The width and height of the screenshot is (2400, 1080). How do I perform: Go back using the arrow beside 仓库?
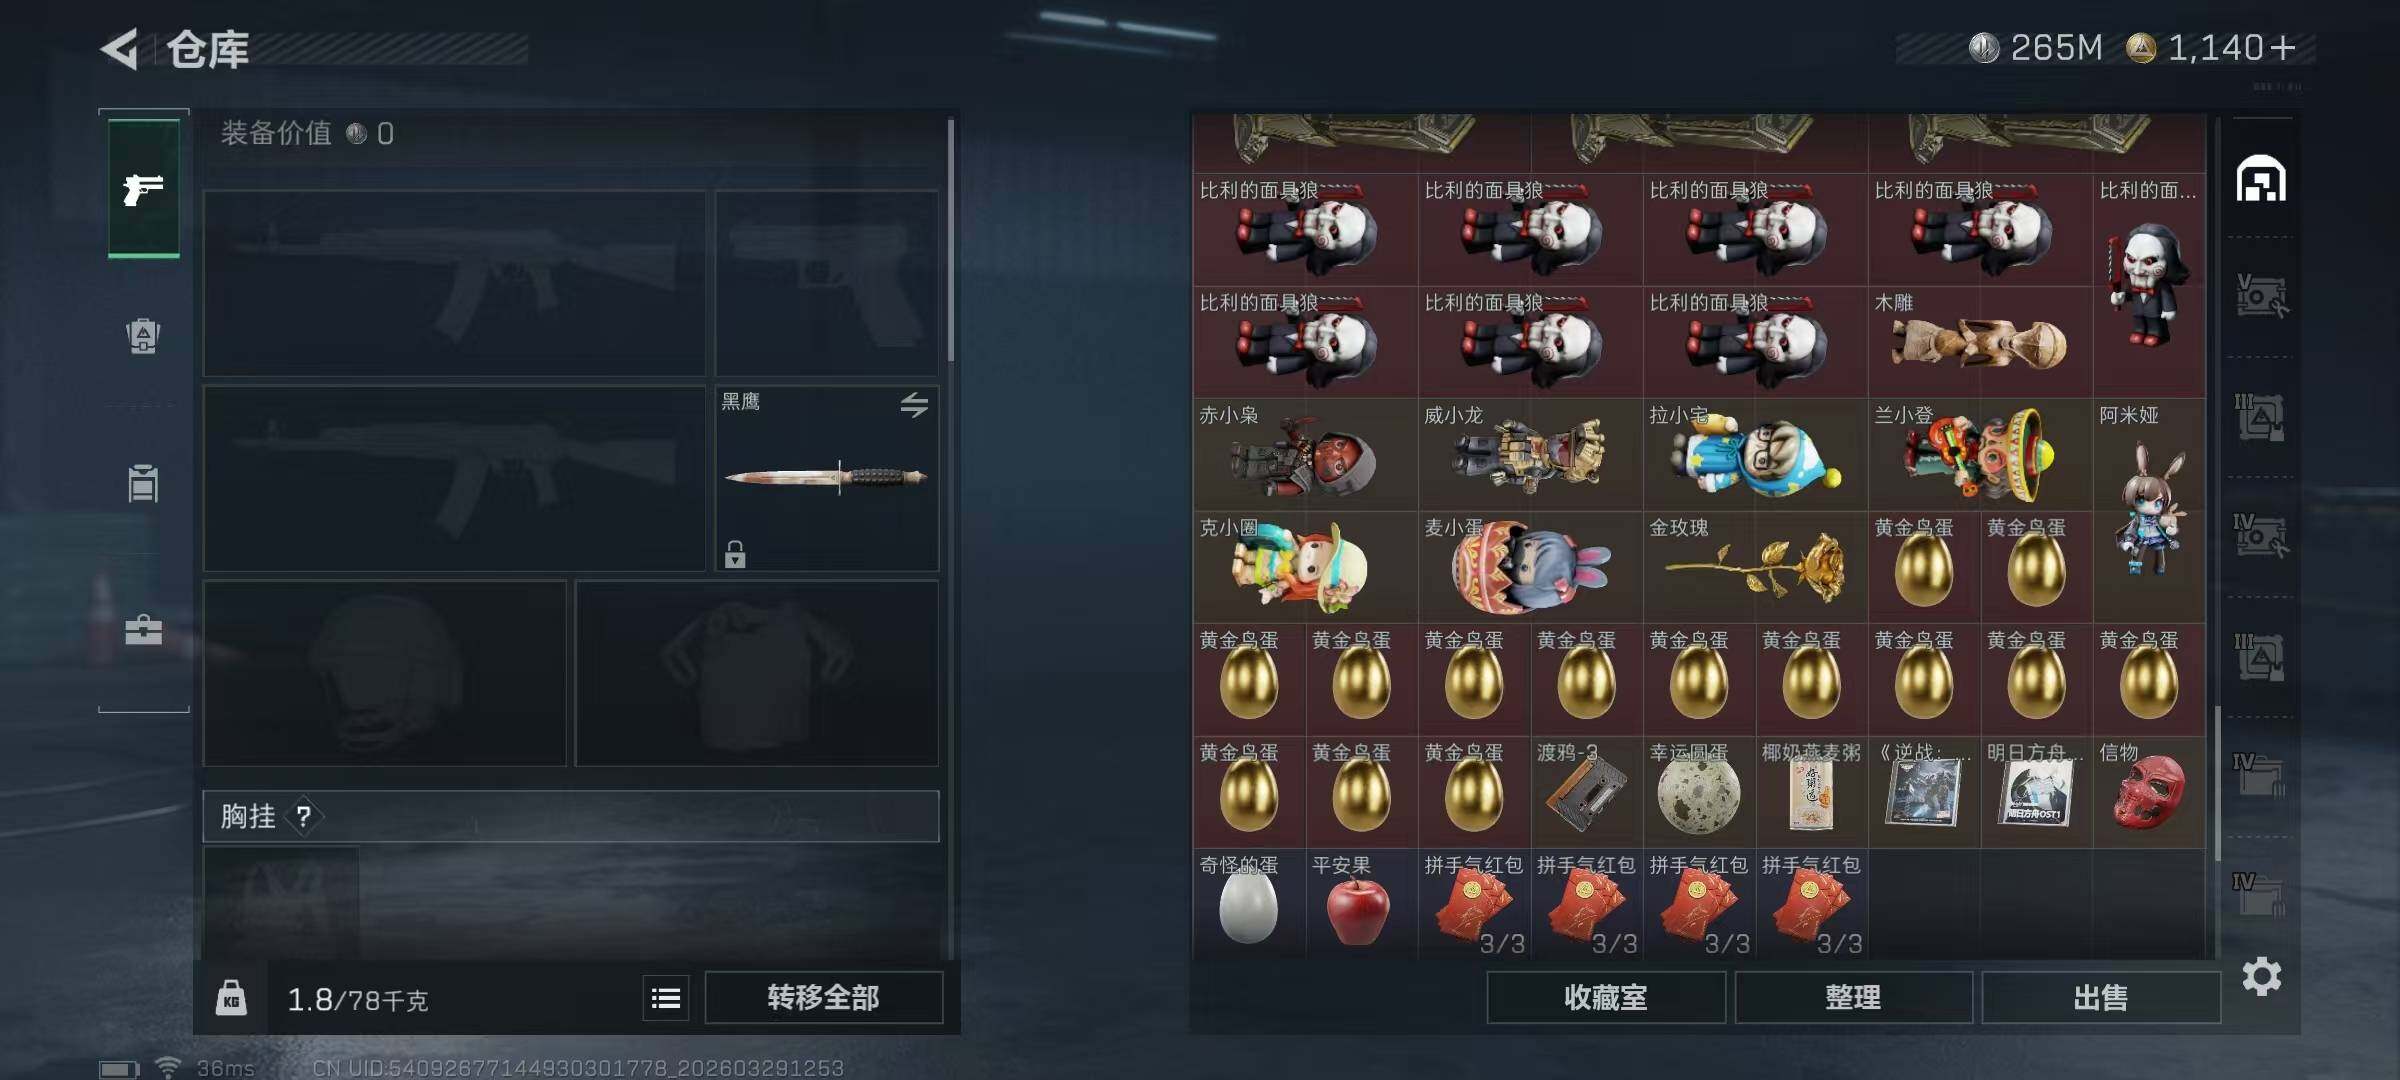[x=120, y=49]
